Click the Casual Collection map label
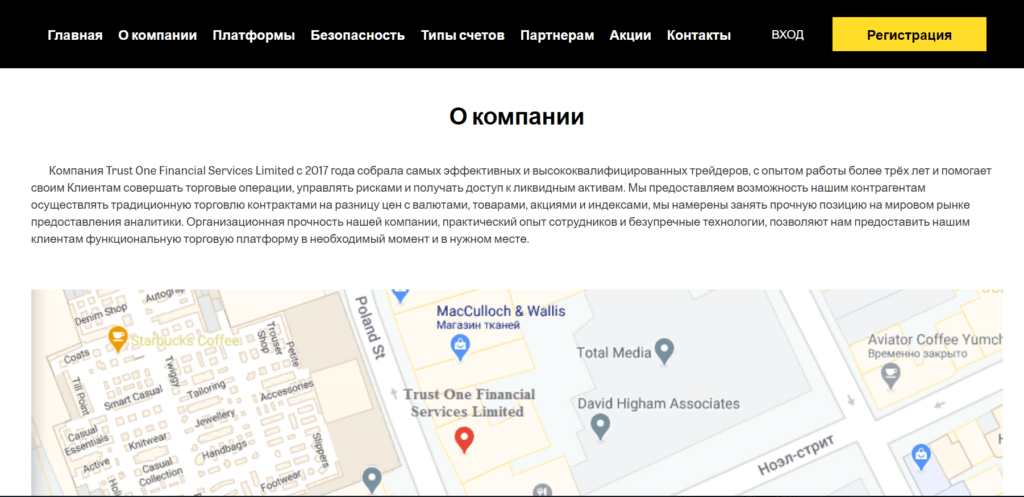The height and width of the screenshot is (497, 1024). [157, 474]
